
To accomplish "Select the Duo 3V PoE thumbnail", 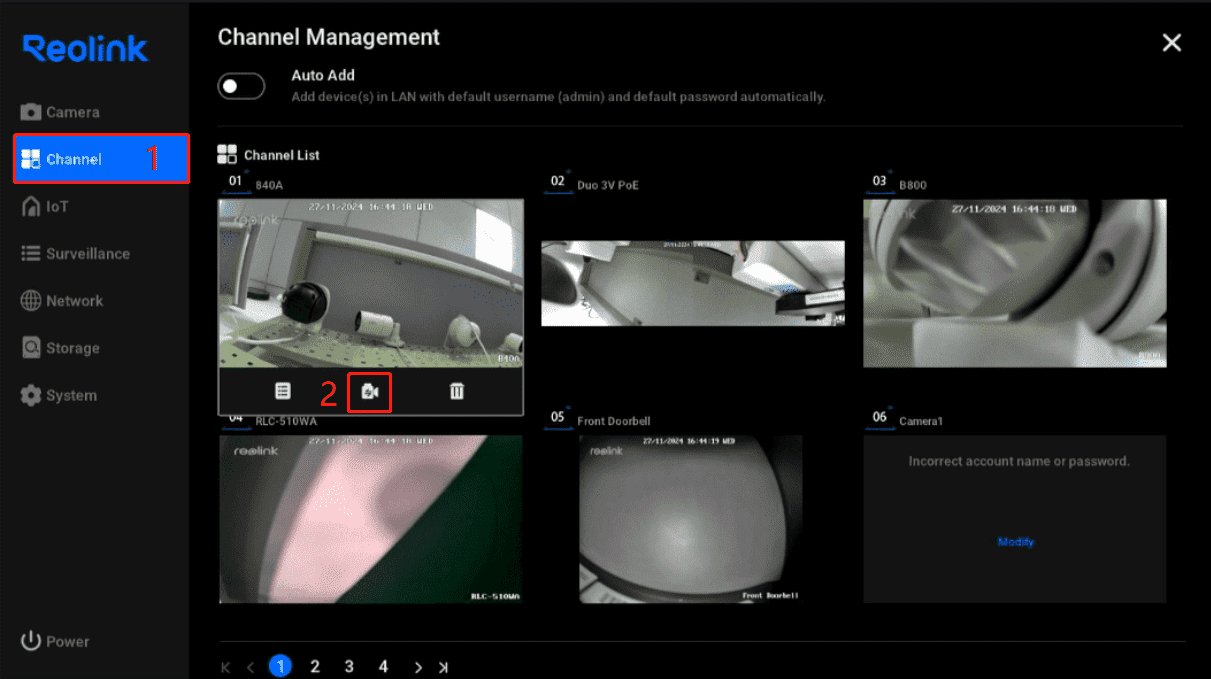I will coord(693,283).
